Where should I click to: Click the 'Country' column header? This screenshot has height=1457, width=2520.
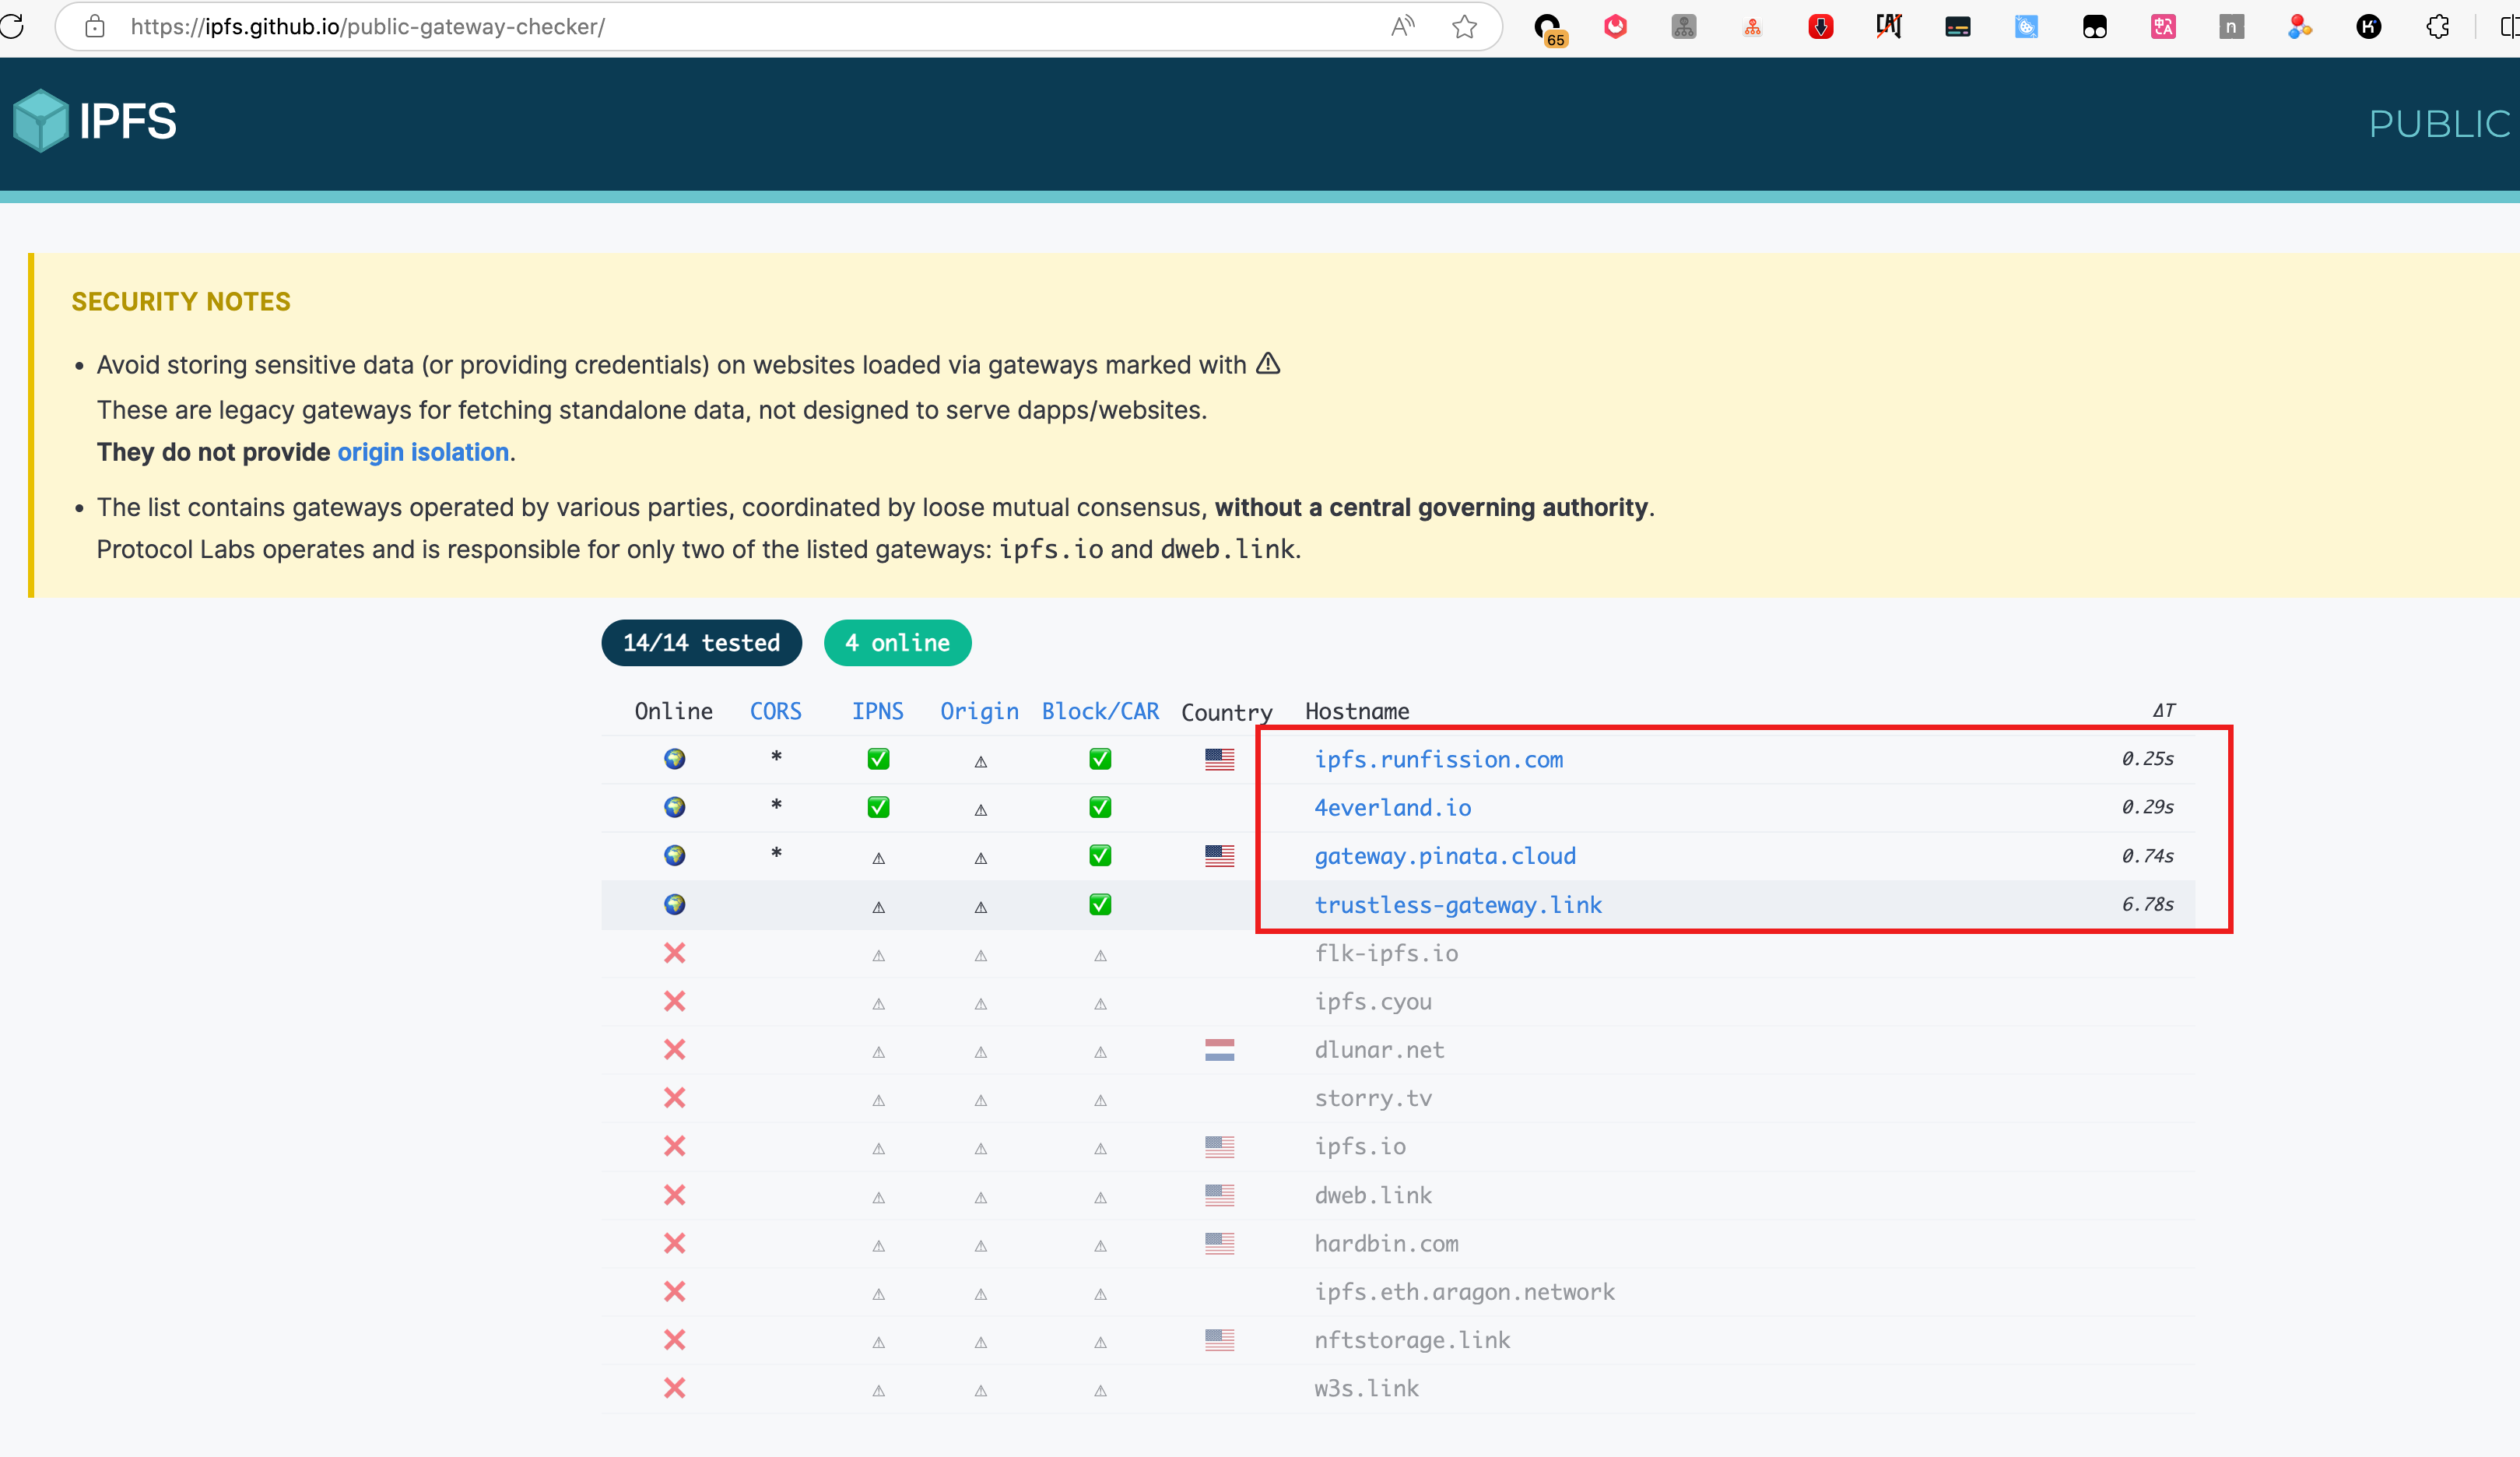point(1226,712)
